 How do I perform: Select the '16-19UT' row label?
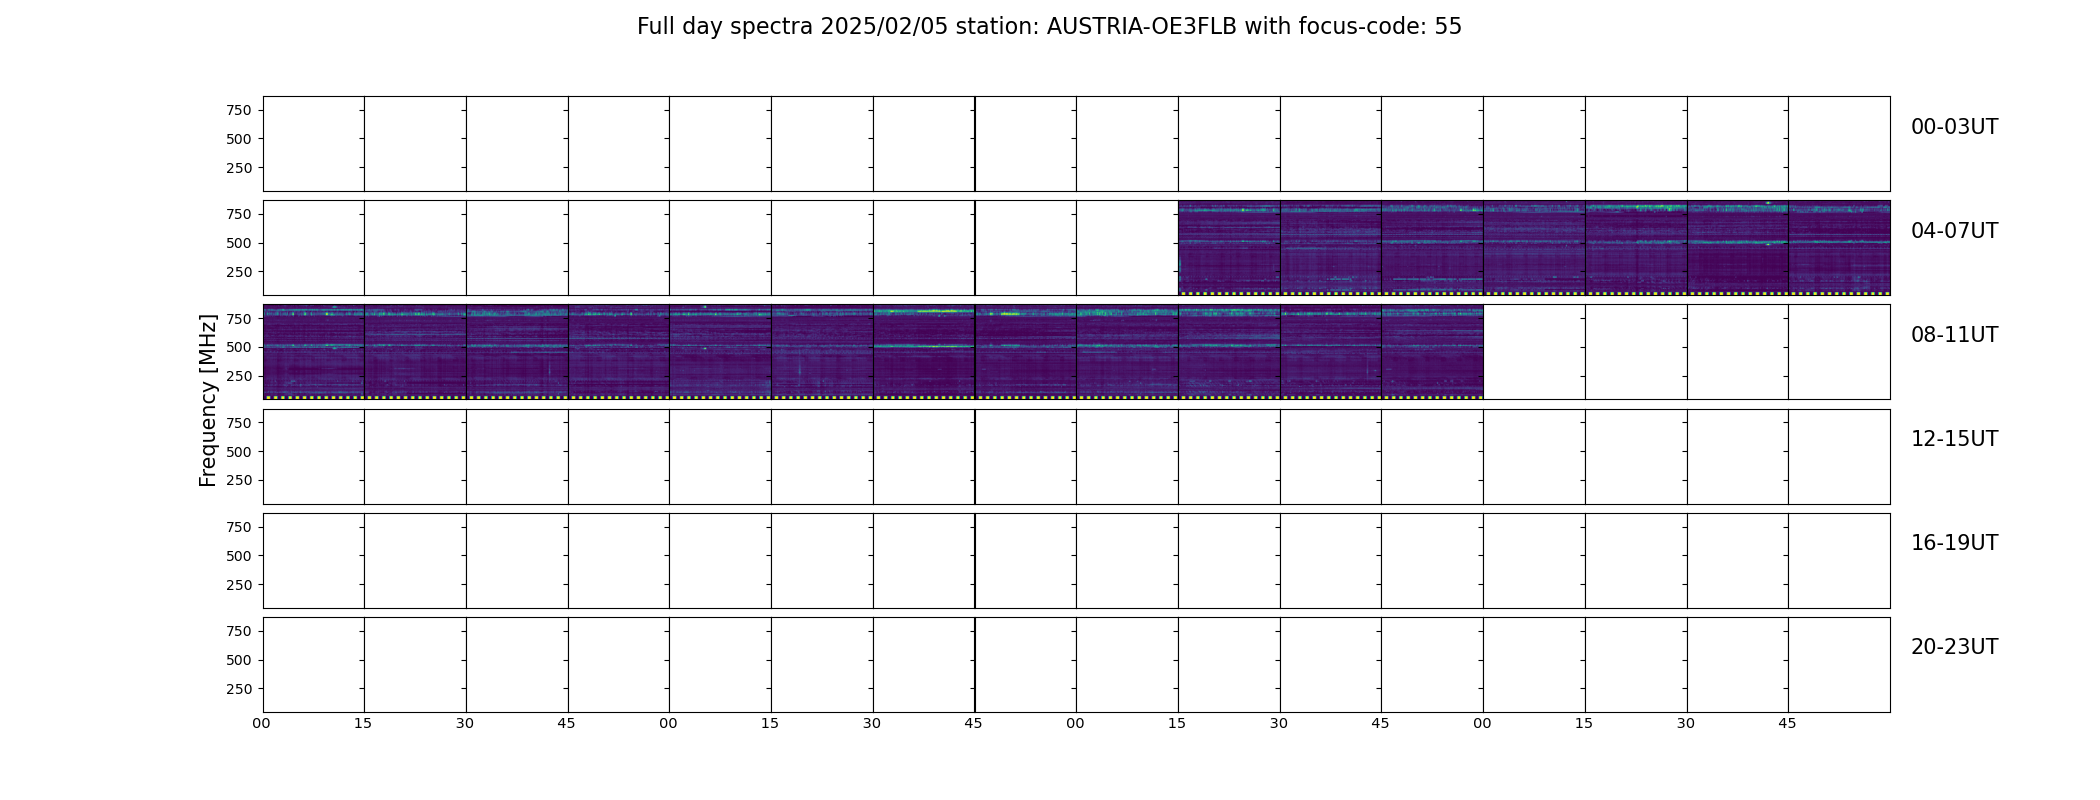point(1954,543)
